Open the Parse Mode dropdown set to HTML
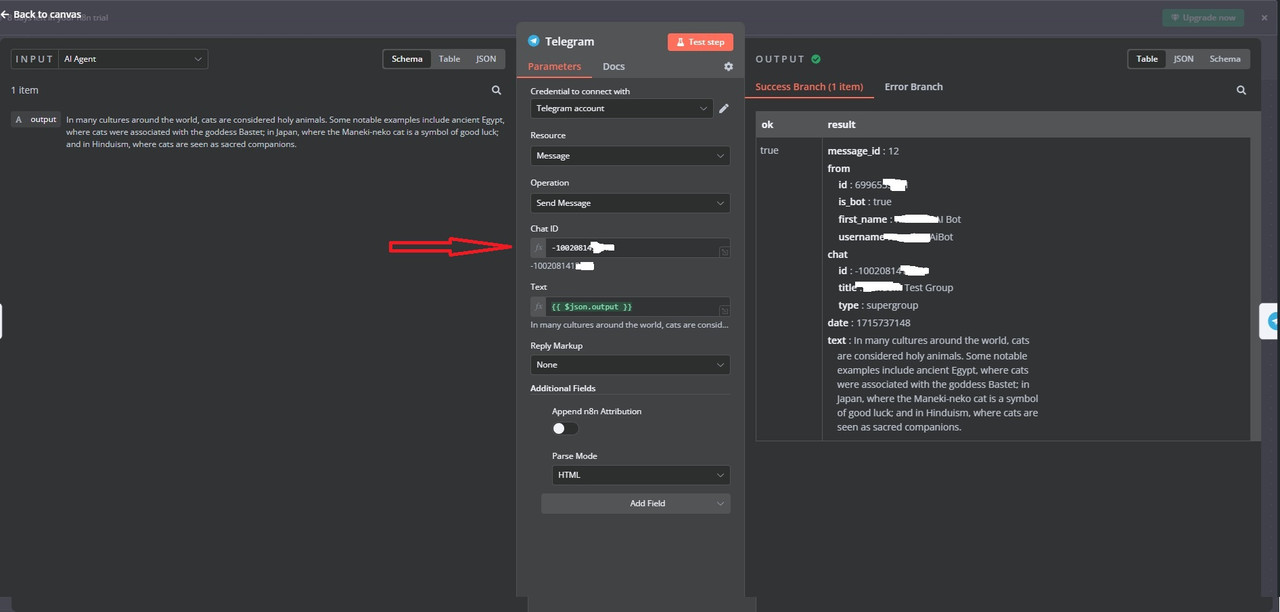 (x=641, y=475)
